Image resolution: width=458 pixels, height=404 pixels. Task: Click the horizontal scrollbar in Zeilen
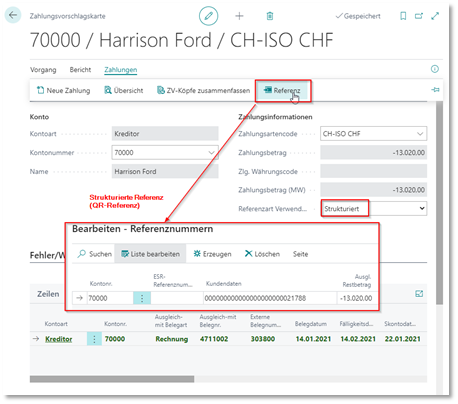click(x=112, y=379)
